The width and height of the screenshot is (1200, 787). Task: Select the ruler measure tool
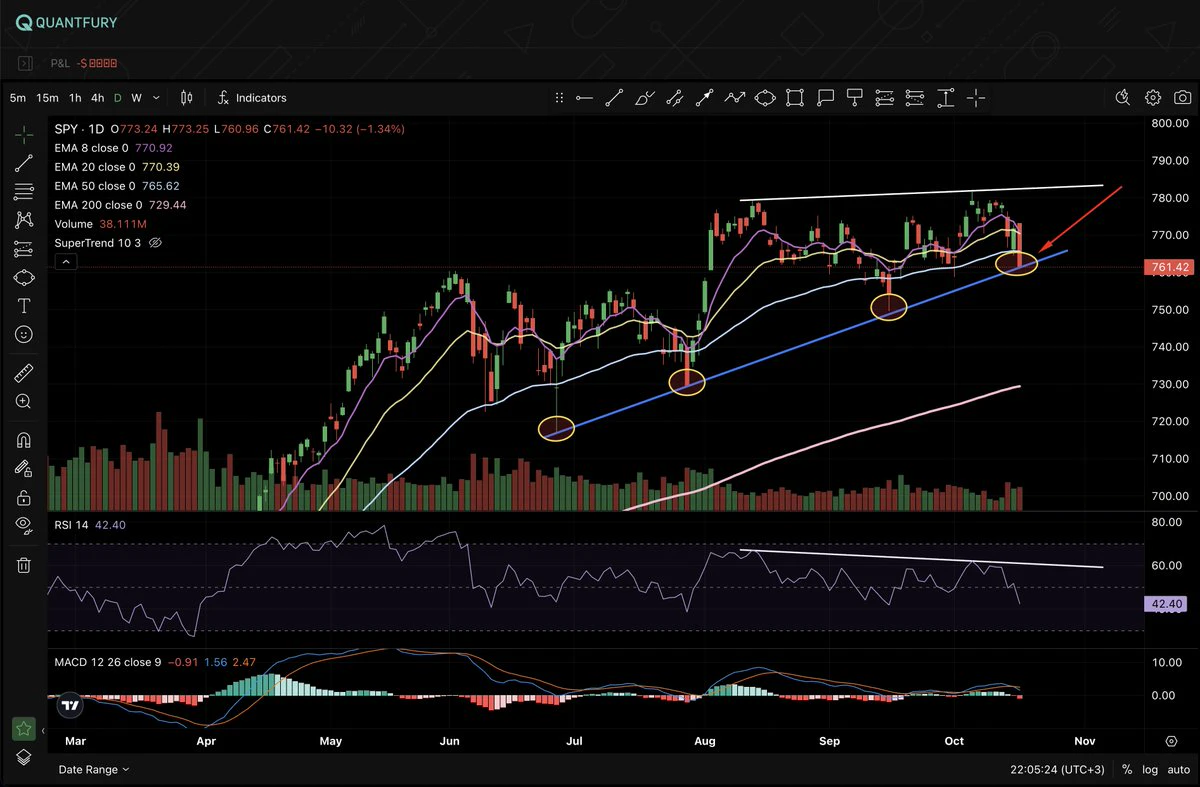[x=24, y=373]
